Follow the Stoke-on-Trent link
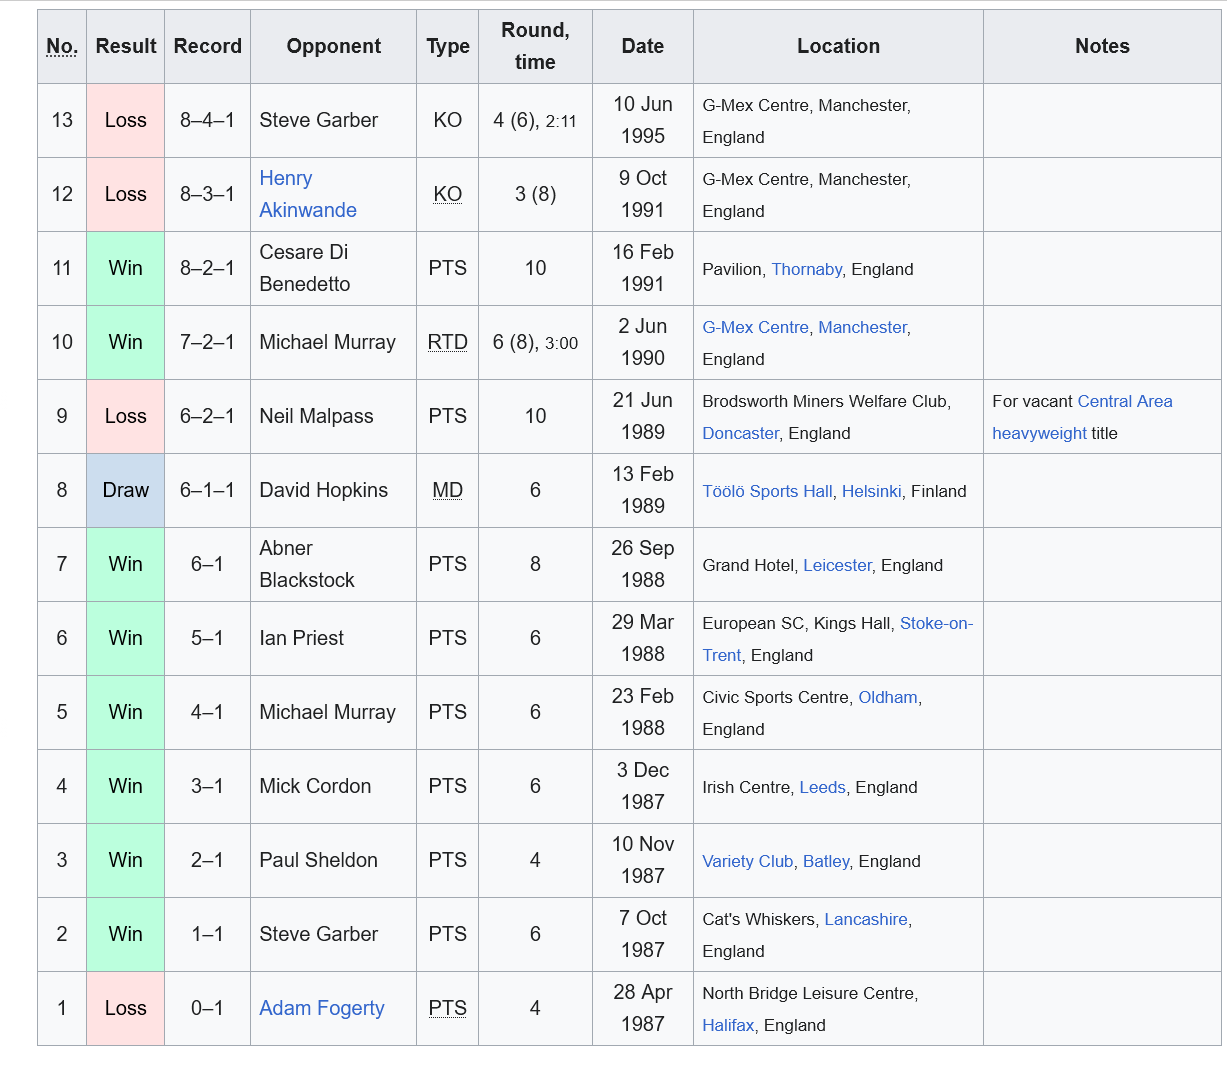1227x1065 pixels. [837, 639]
